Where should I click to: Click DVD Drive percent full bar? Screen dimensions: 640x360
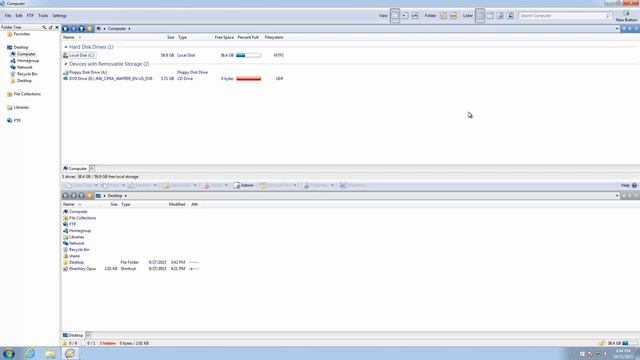pyautogui.click(x=248, y=78)
